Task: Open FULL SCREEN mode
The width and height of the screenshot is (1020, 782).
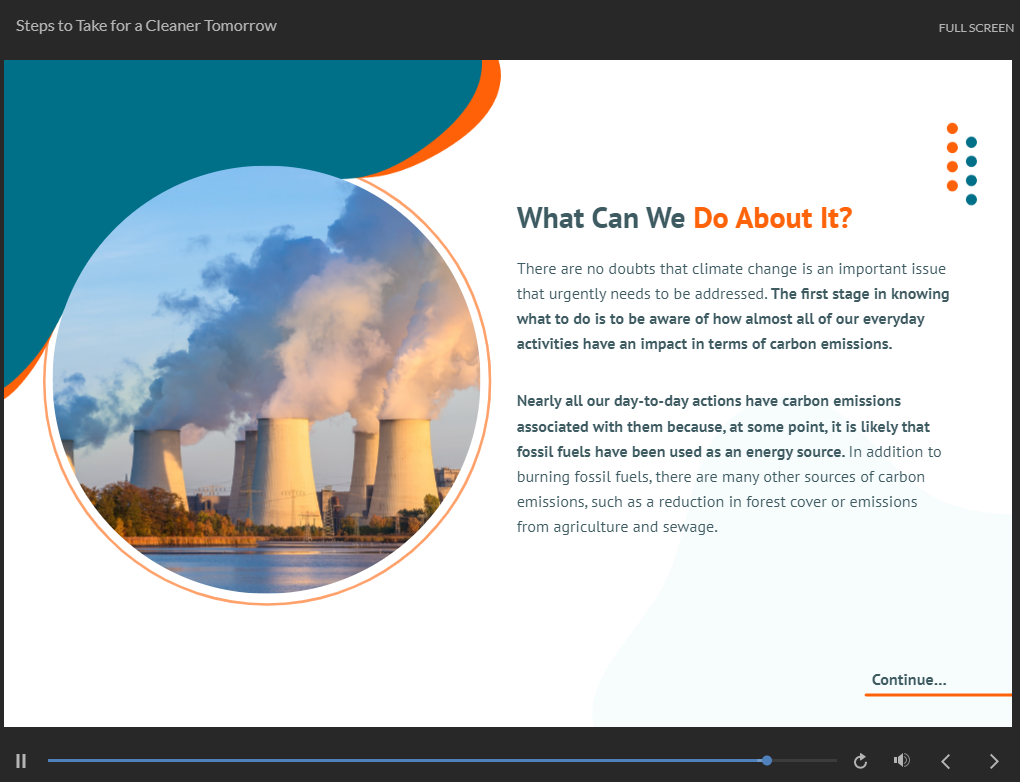Action: (975, 28)
